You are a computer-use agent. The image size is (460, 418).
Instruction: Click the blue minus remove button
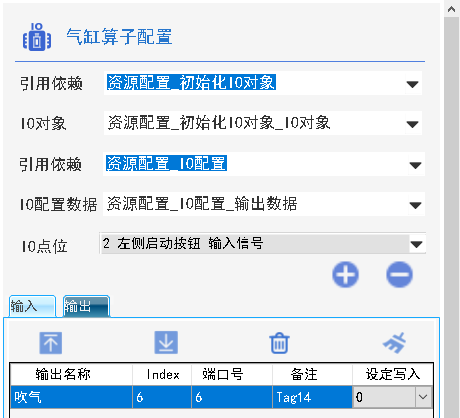click(x=399, y=275)
